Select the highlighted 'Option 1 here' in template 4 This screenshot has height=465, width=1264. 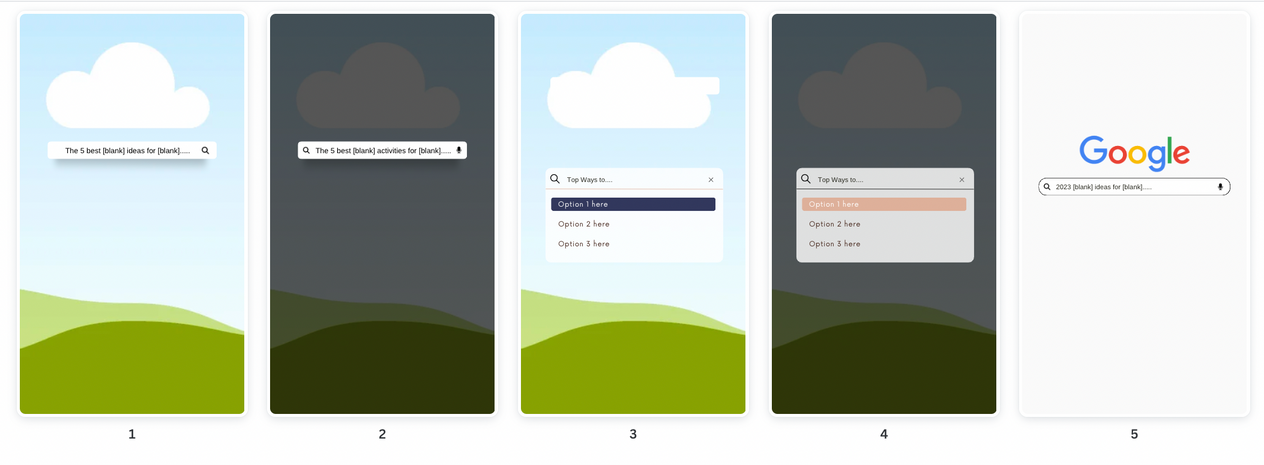click(884, 204)
